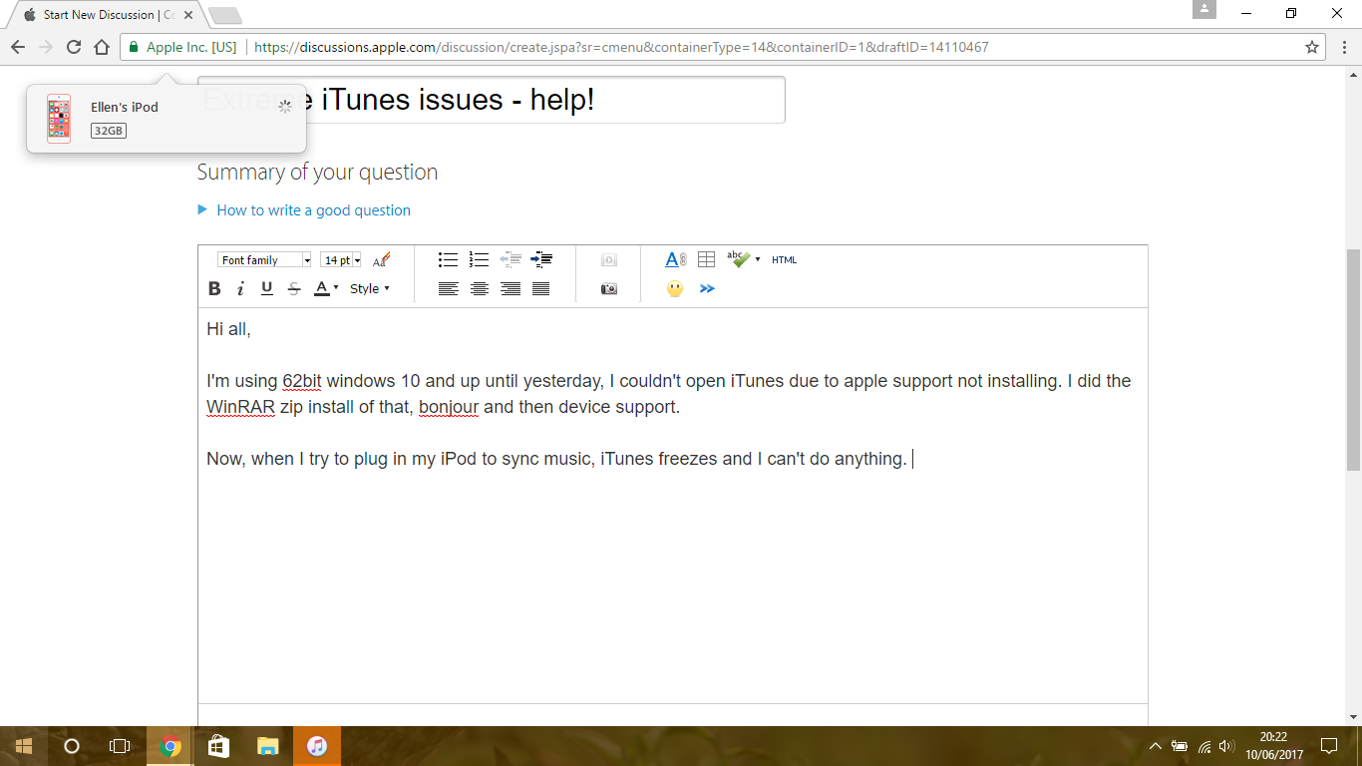Click the browser address bar URL

(x=621, y=47)
